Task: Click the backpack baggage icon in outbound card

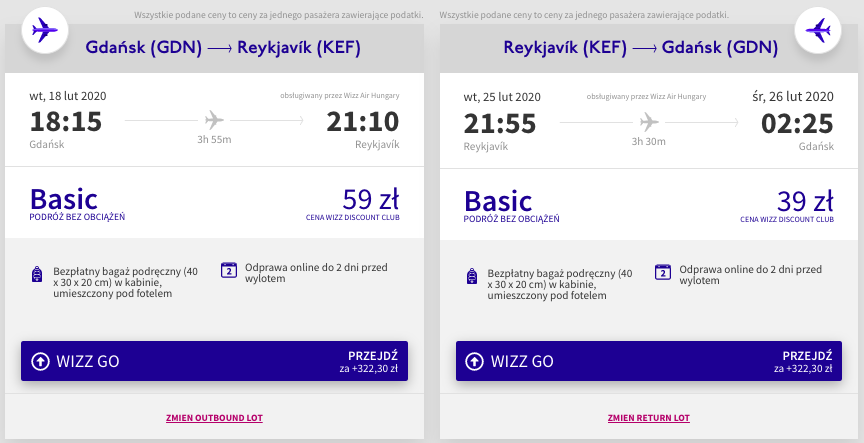Action: [x=37, y=274]
